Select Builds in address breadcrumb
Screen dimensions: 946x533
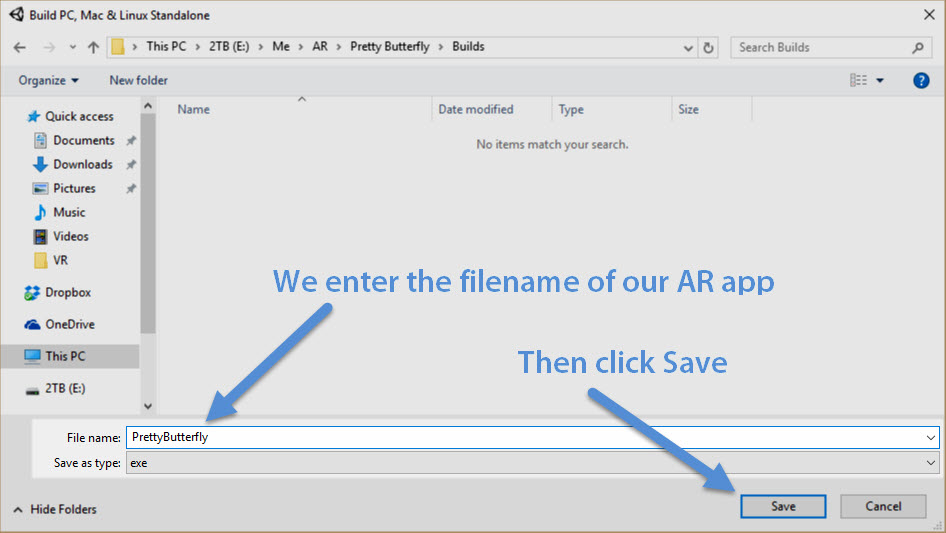pyautogui.click(x=468, y=46)
